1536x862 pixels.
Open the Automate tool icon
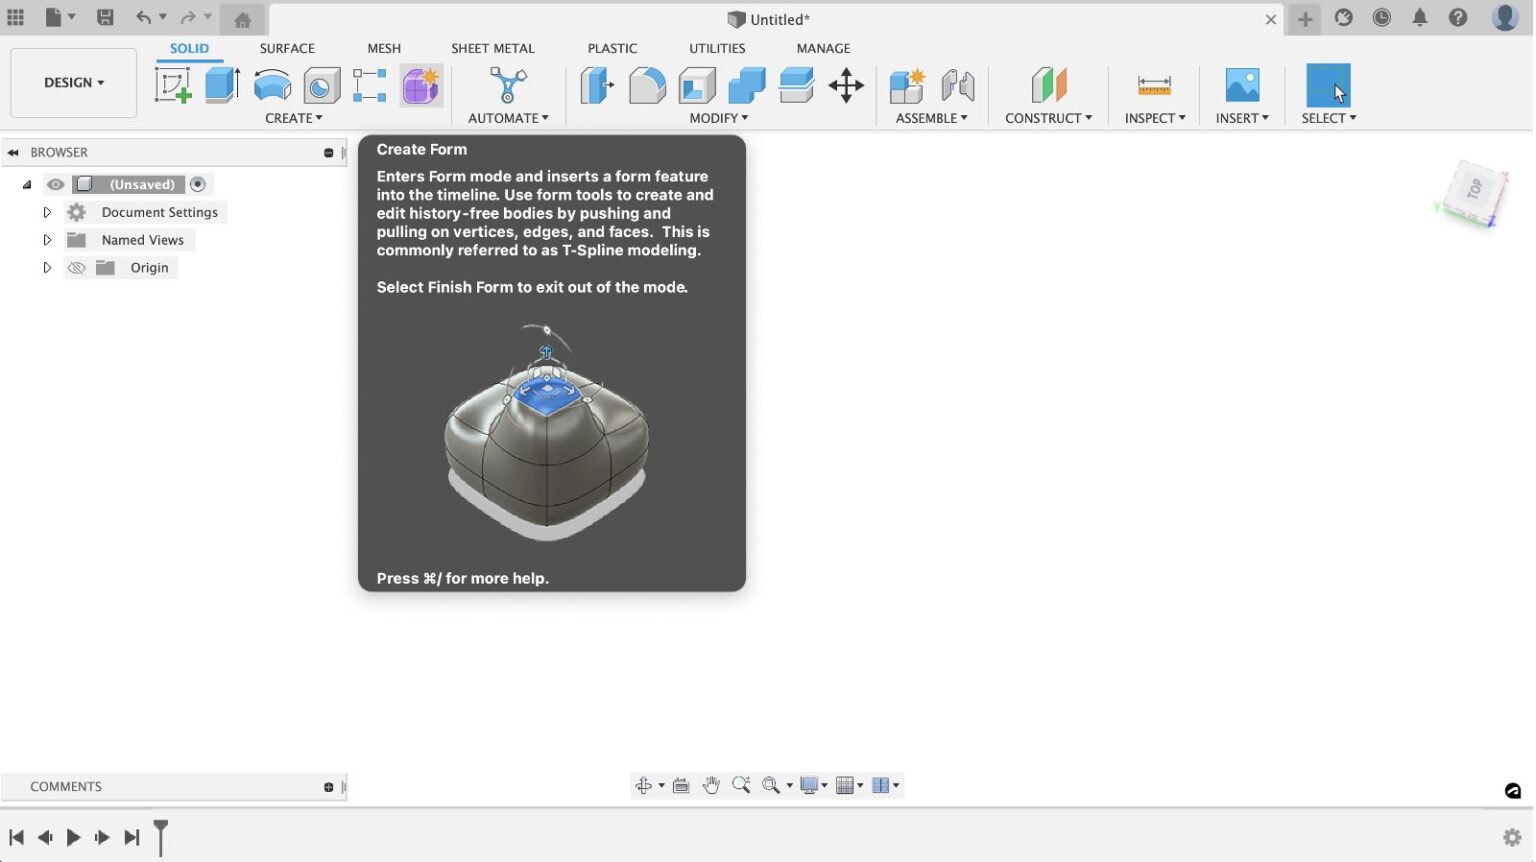(507, 87)
